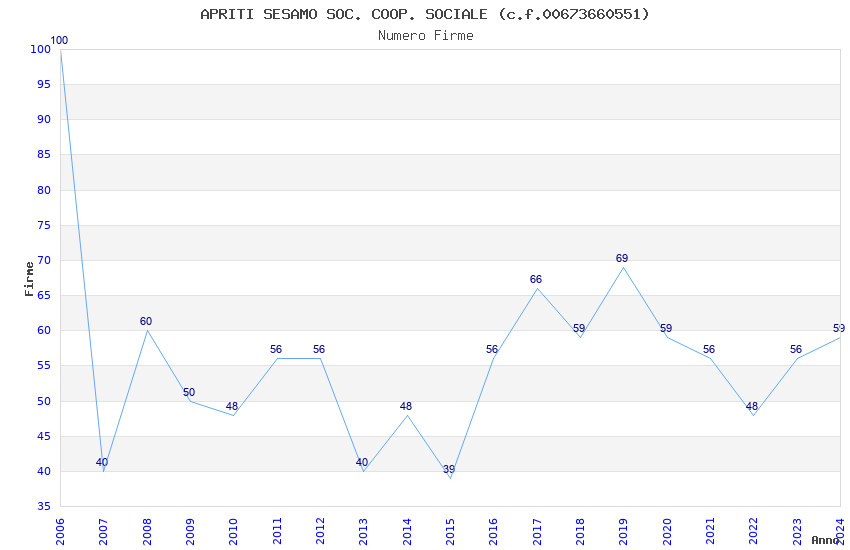The height and width of the screenshot is (550, 850).
Task: Click y-axis tick value 80
Action: [x=44, y=190]
